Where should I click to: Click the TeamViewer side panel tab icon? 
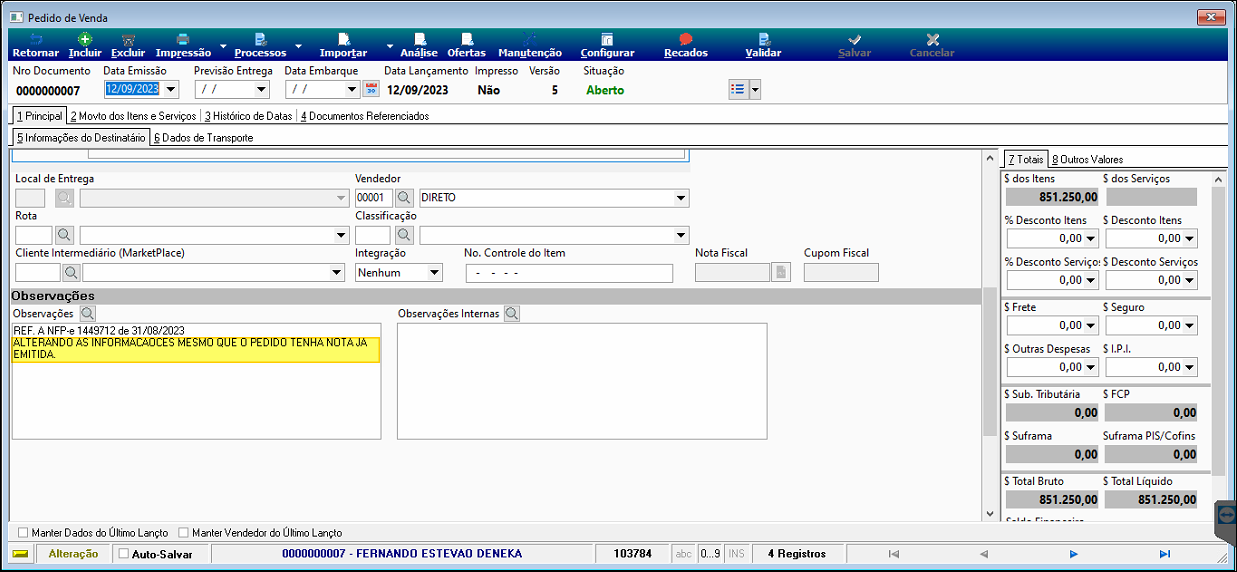click(1227, 513)
